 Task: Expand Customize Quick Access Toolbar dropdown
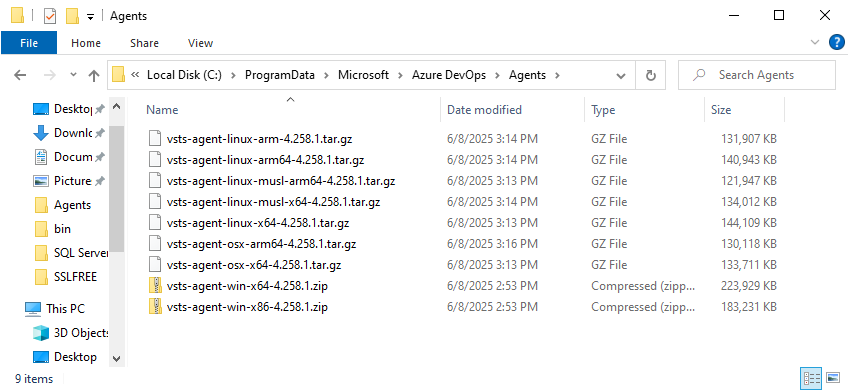point(90,17)
